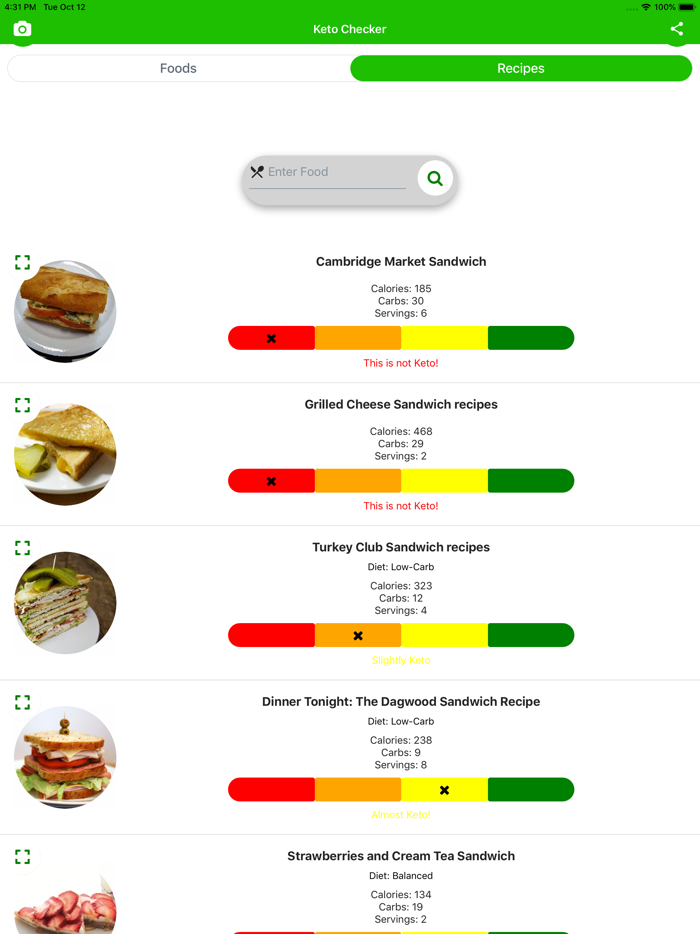
Task: Select the crossed utensils icon in the search field
Action: pos(257,170)
